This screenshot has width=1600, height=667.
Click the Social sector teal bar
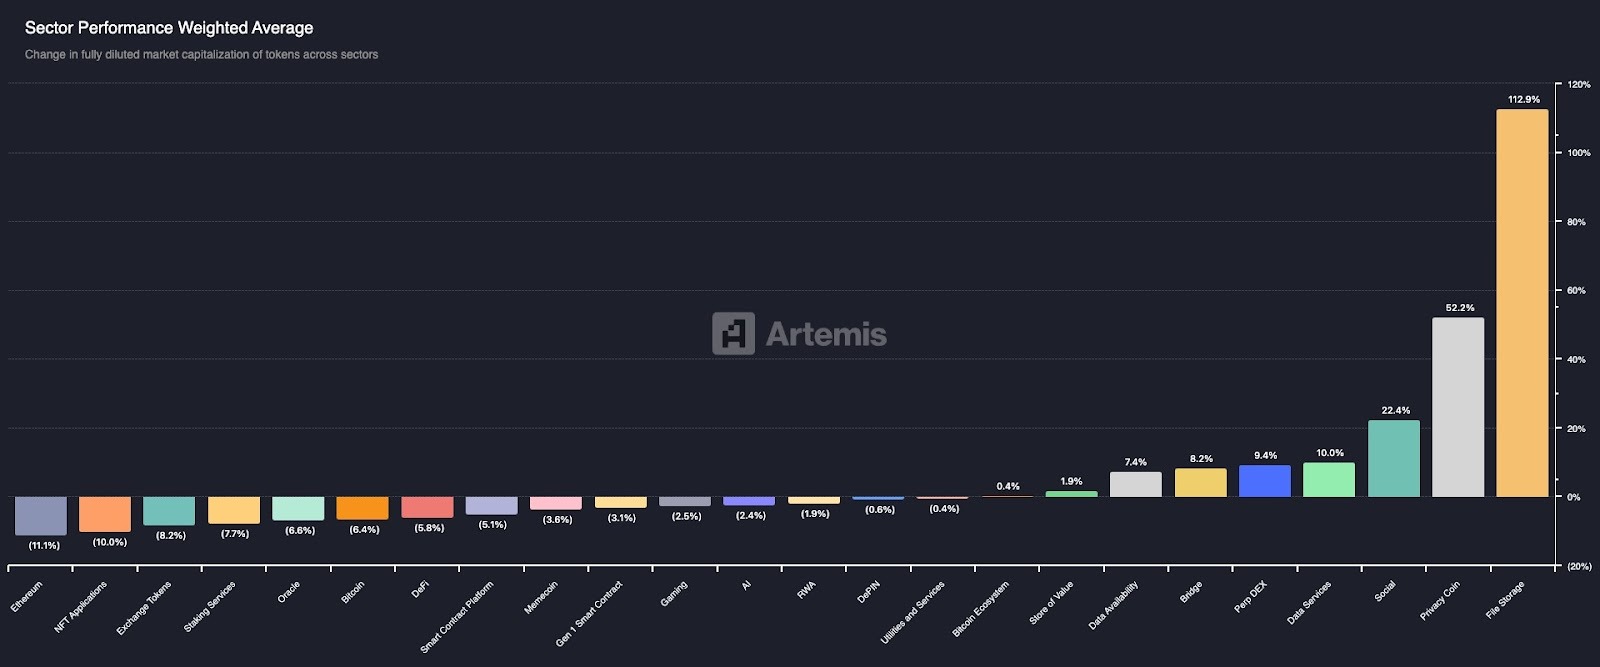coord(1393,459)
